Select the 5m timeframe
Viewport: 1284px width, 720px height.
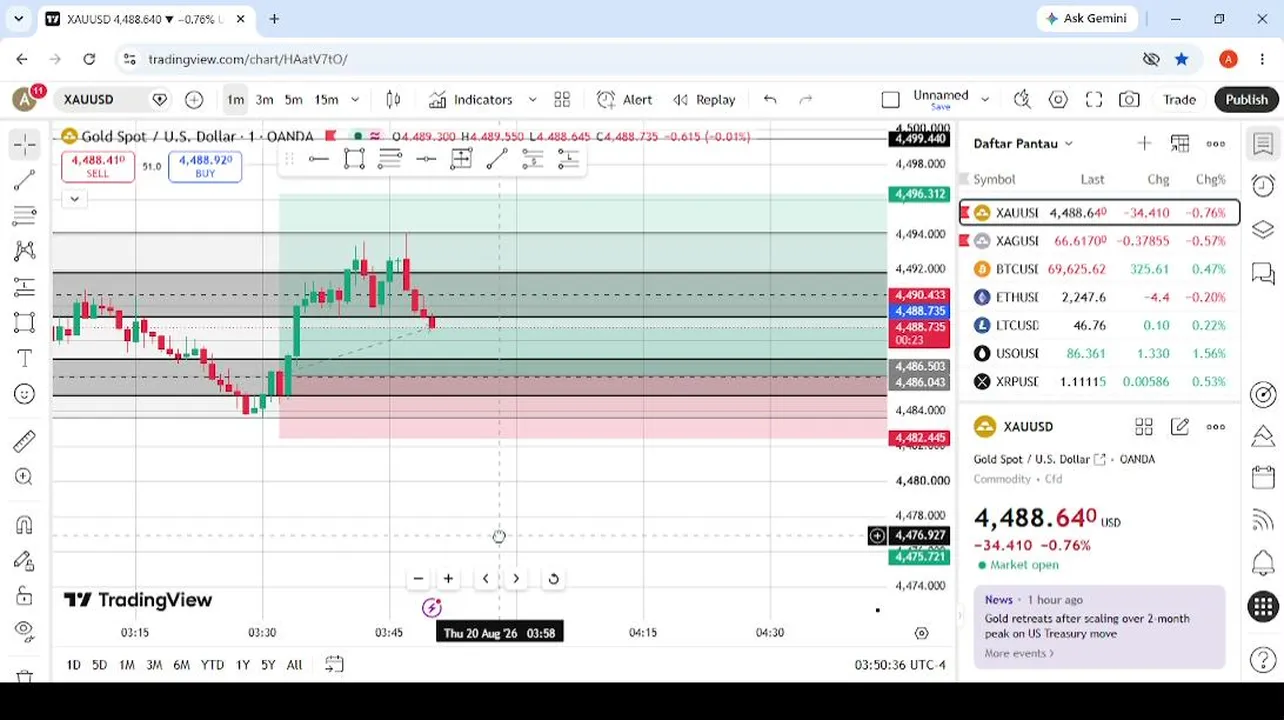(293, 99)
